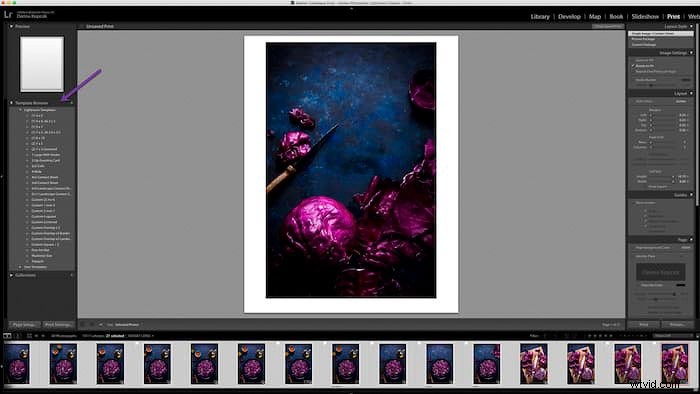Toggle the Keep Square checkbox
The image size is (700, 394).
(646, 187)
